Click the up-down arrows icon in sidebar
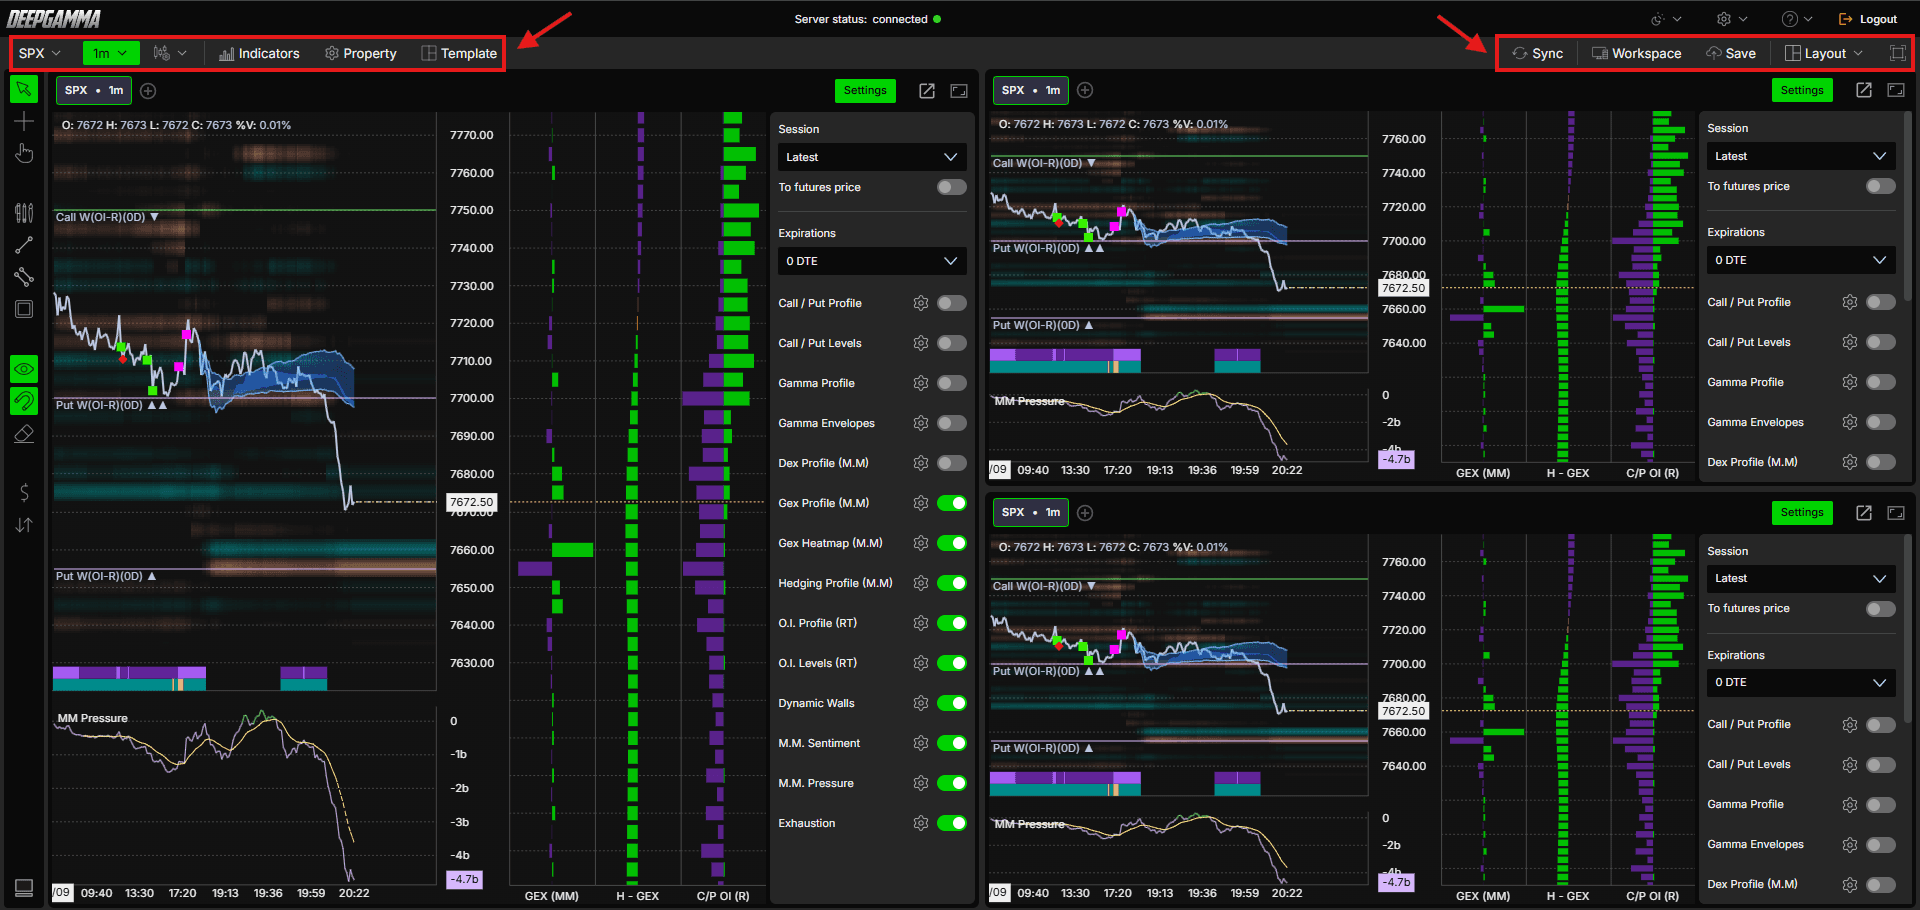The image size is (1920, 910). tap(24, 525)
